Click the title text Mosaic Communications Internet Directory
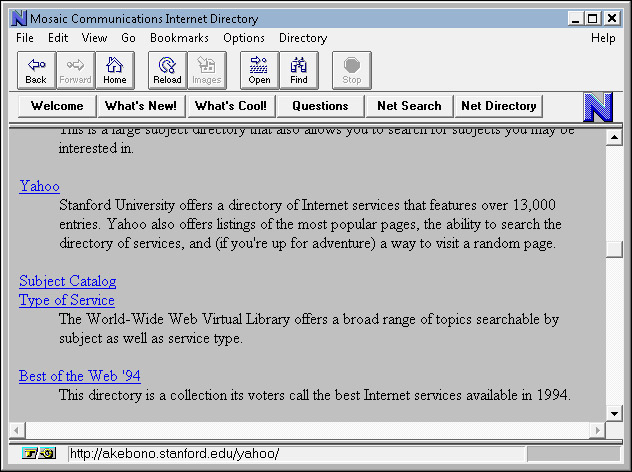Viewport: 632px width, 472px height. pyautogui.click(x=144, y=19)
